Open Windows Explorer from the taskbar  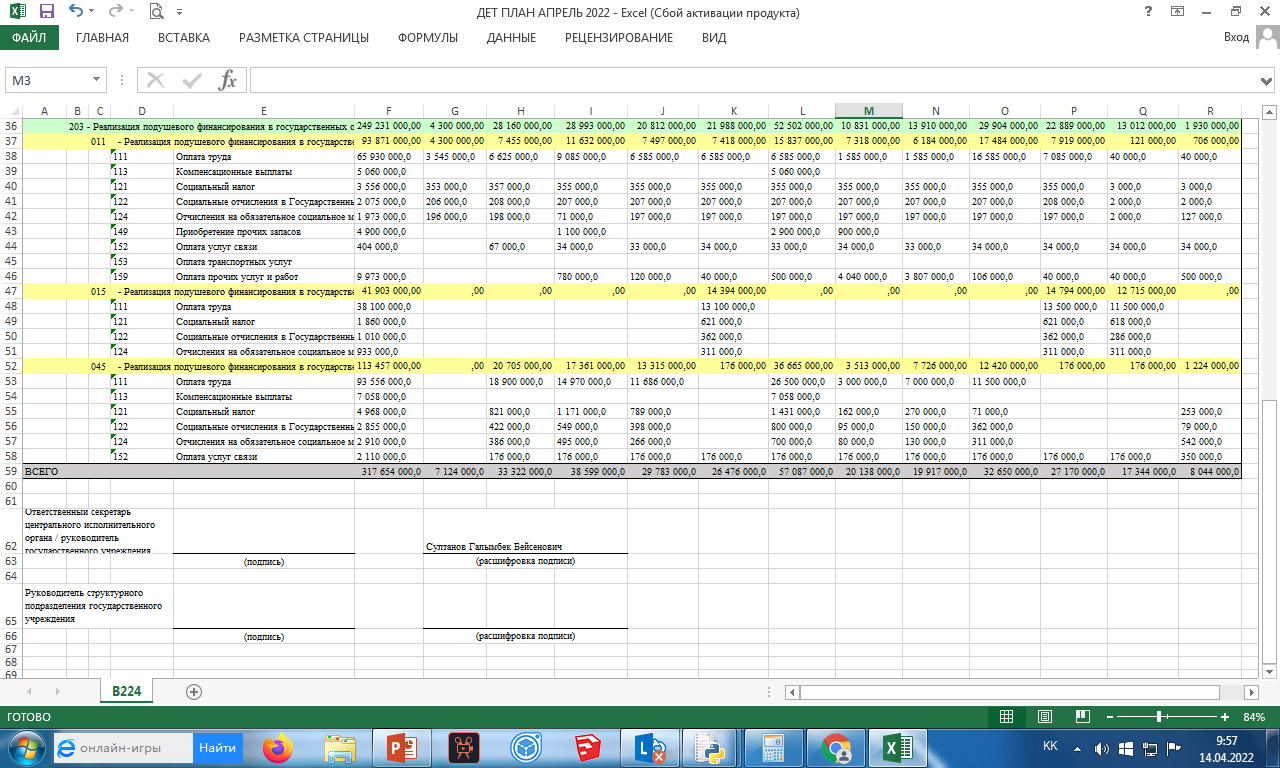pyautogui.click(x=339, y=748)
